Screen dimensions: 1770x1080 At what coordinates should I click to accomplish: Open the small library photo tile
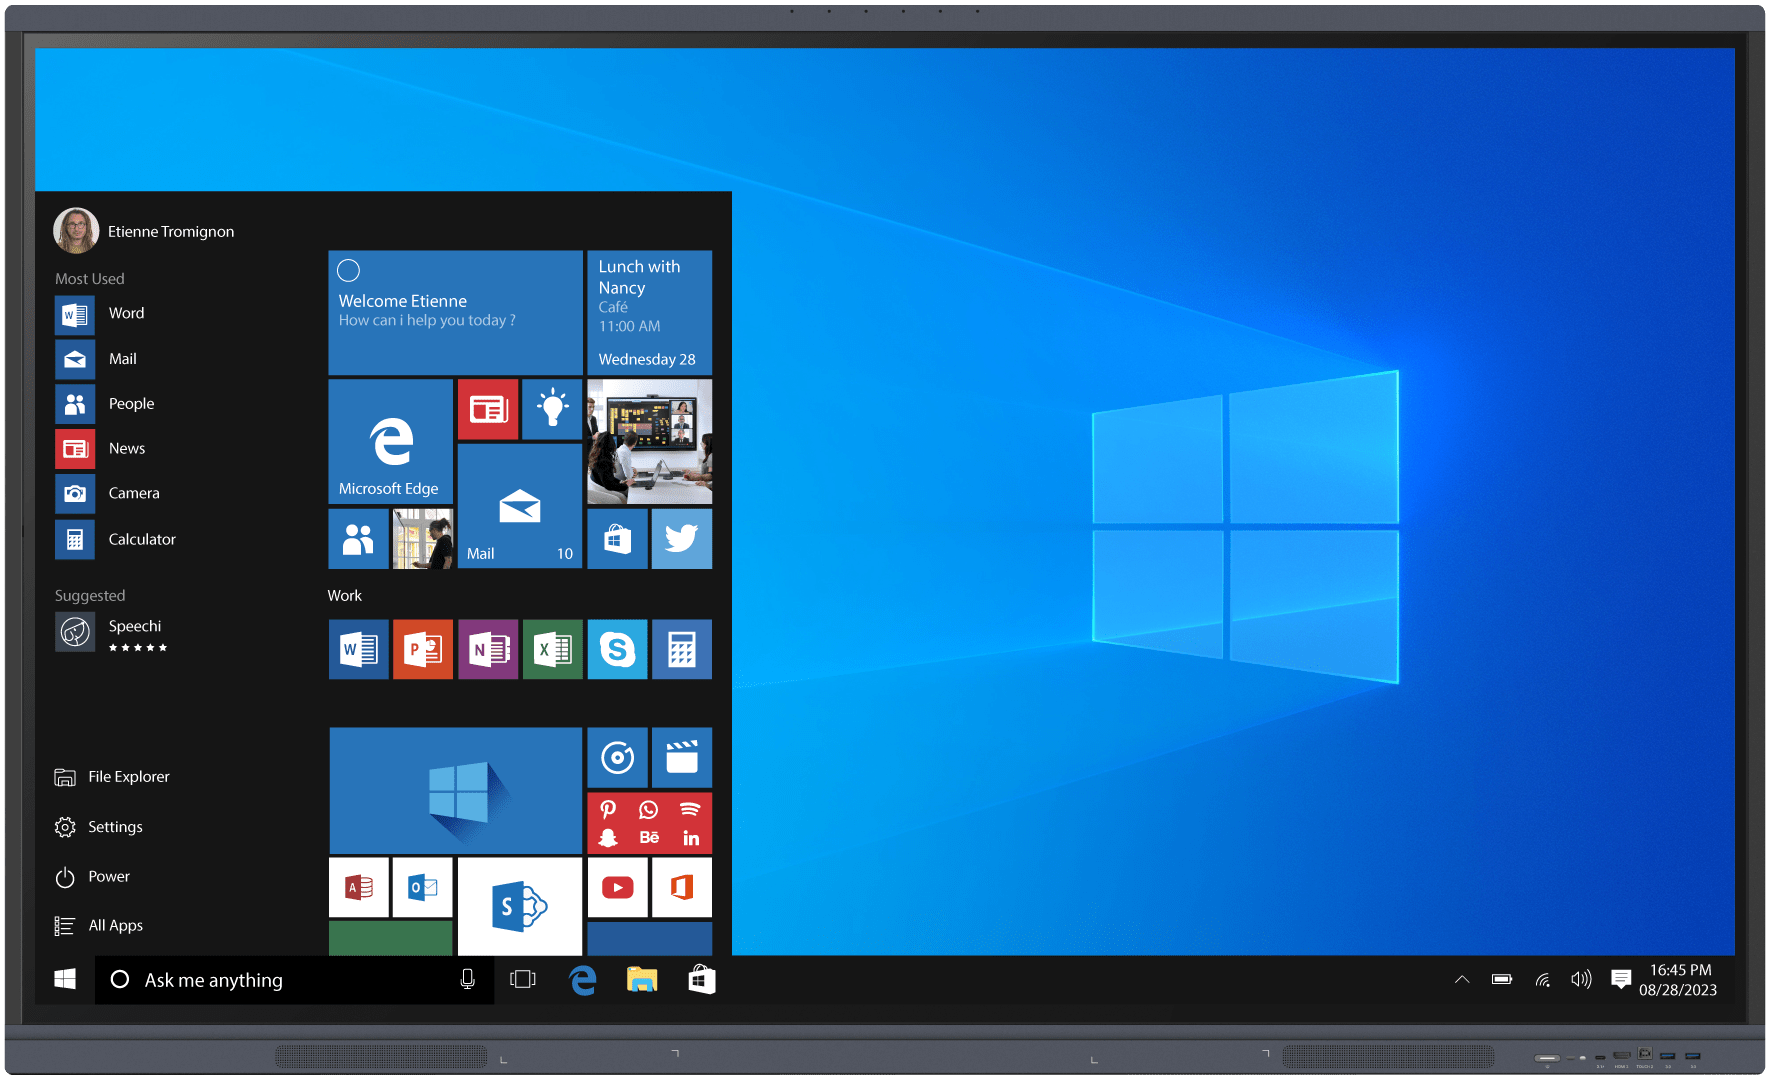tap(423, 539)
